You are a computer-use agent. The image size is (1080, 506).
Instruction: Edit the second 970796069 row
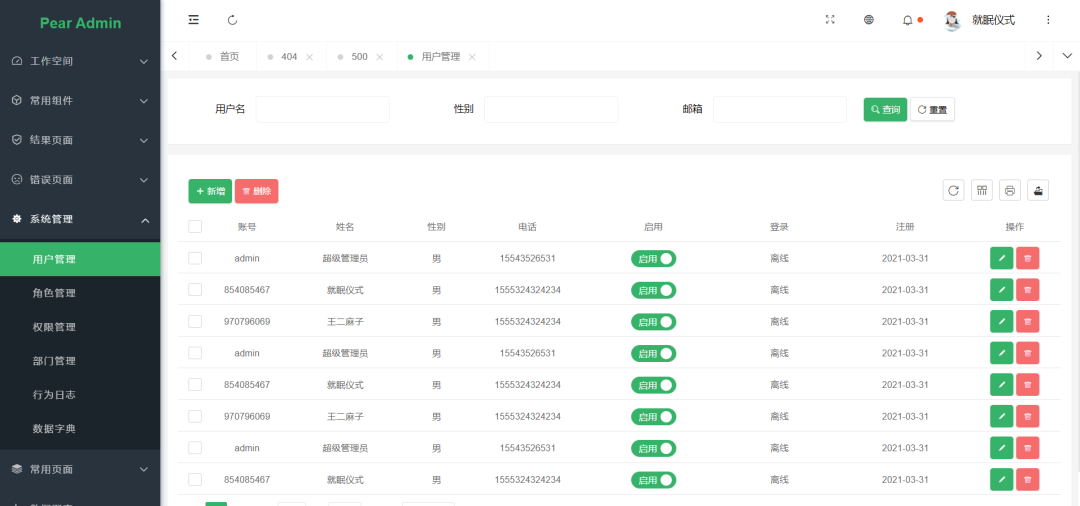point(1001,417)
